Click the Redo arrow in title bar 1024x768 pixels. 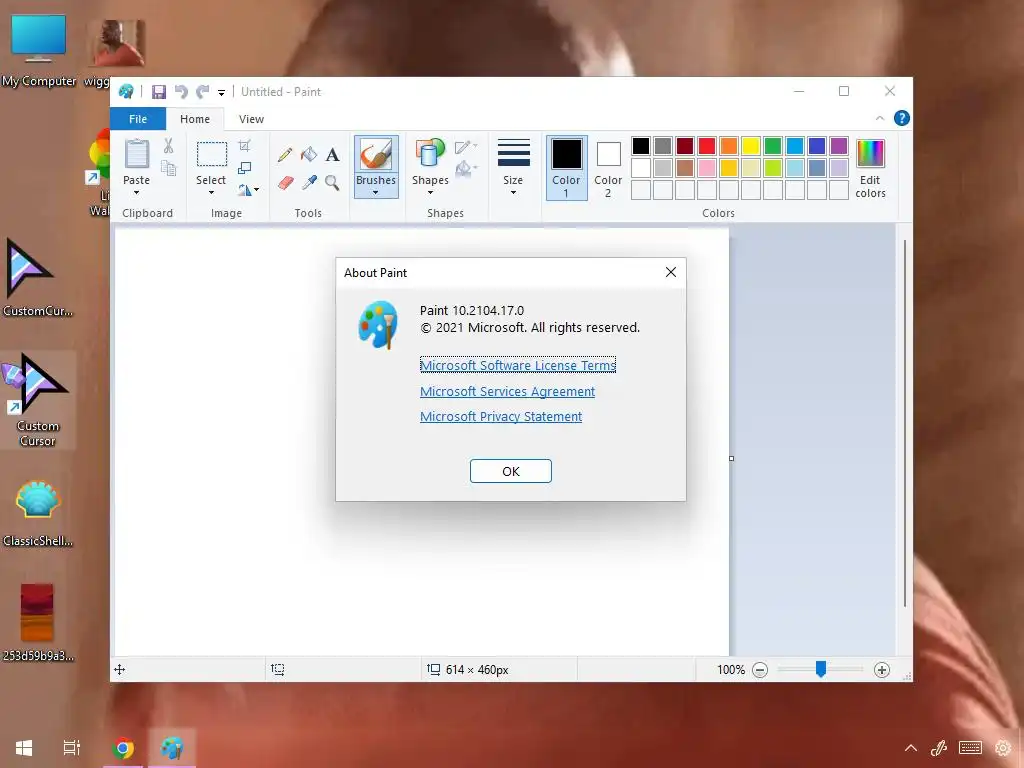(x=202, y=92)
